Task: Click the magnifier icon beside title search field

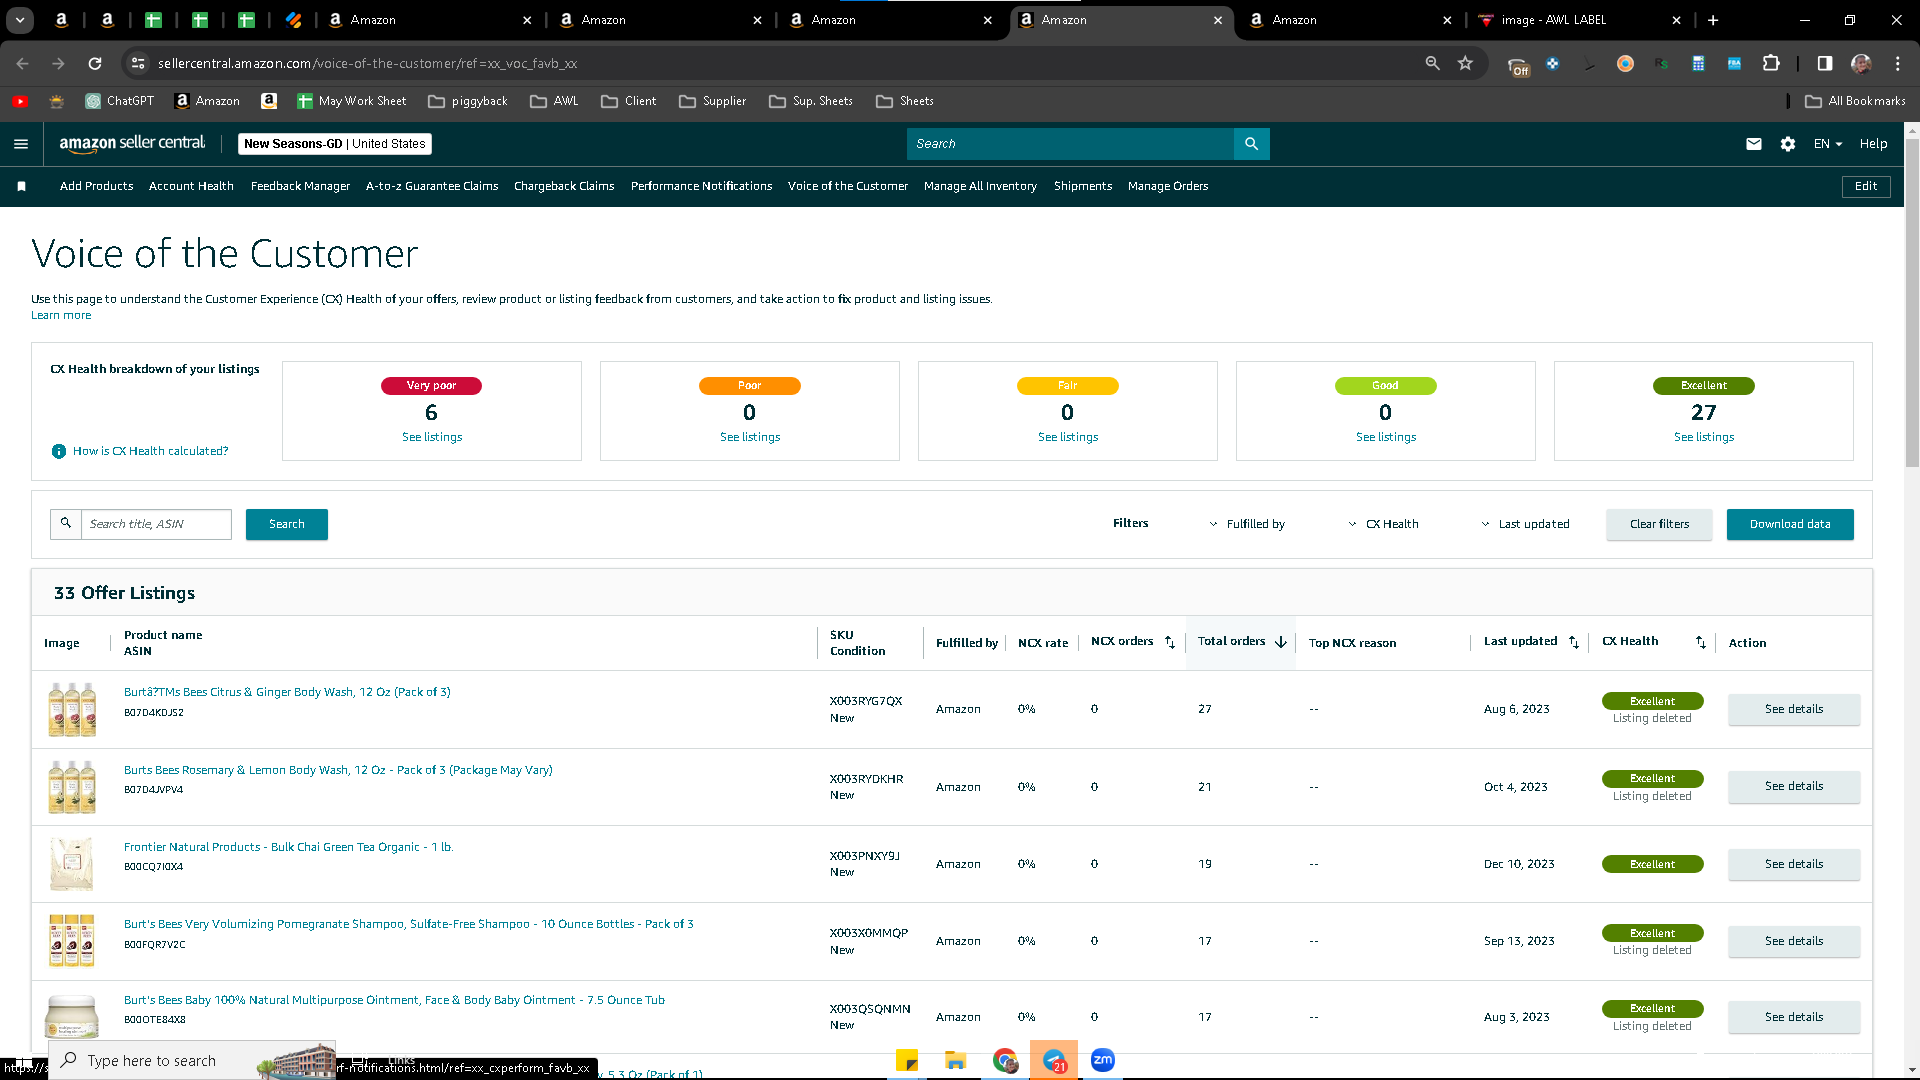Action: tap(66, 524)
